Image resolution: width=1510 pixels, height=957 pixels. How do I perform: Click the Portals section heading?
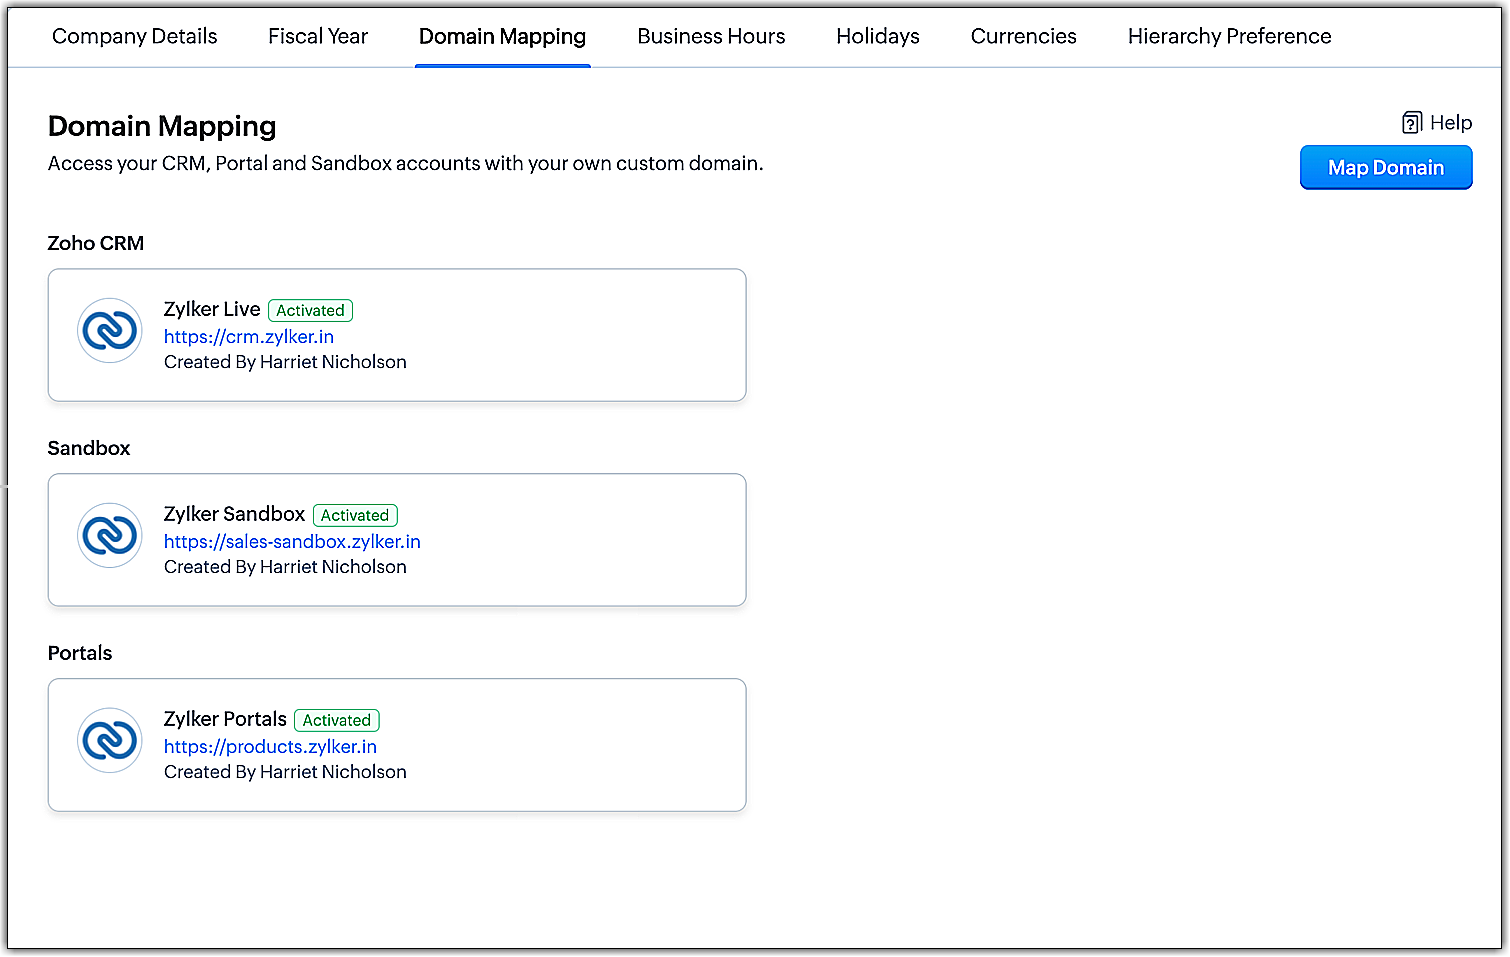80,654
